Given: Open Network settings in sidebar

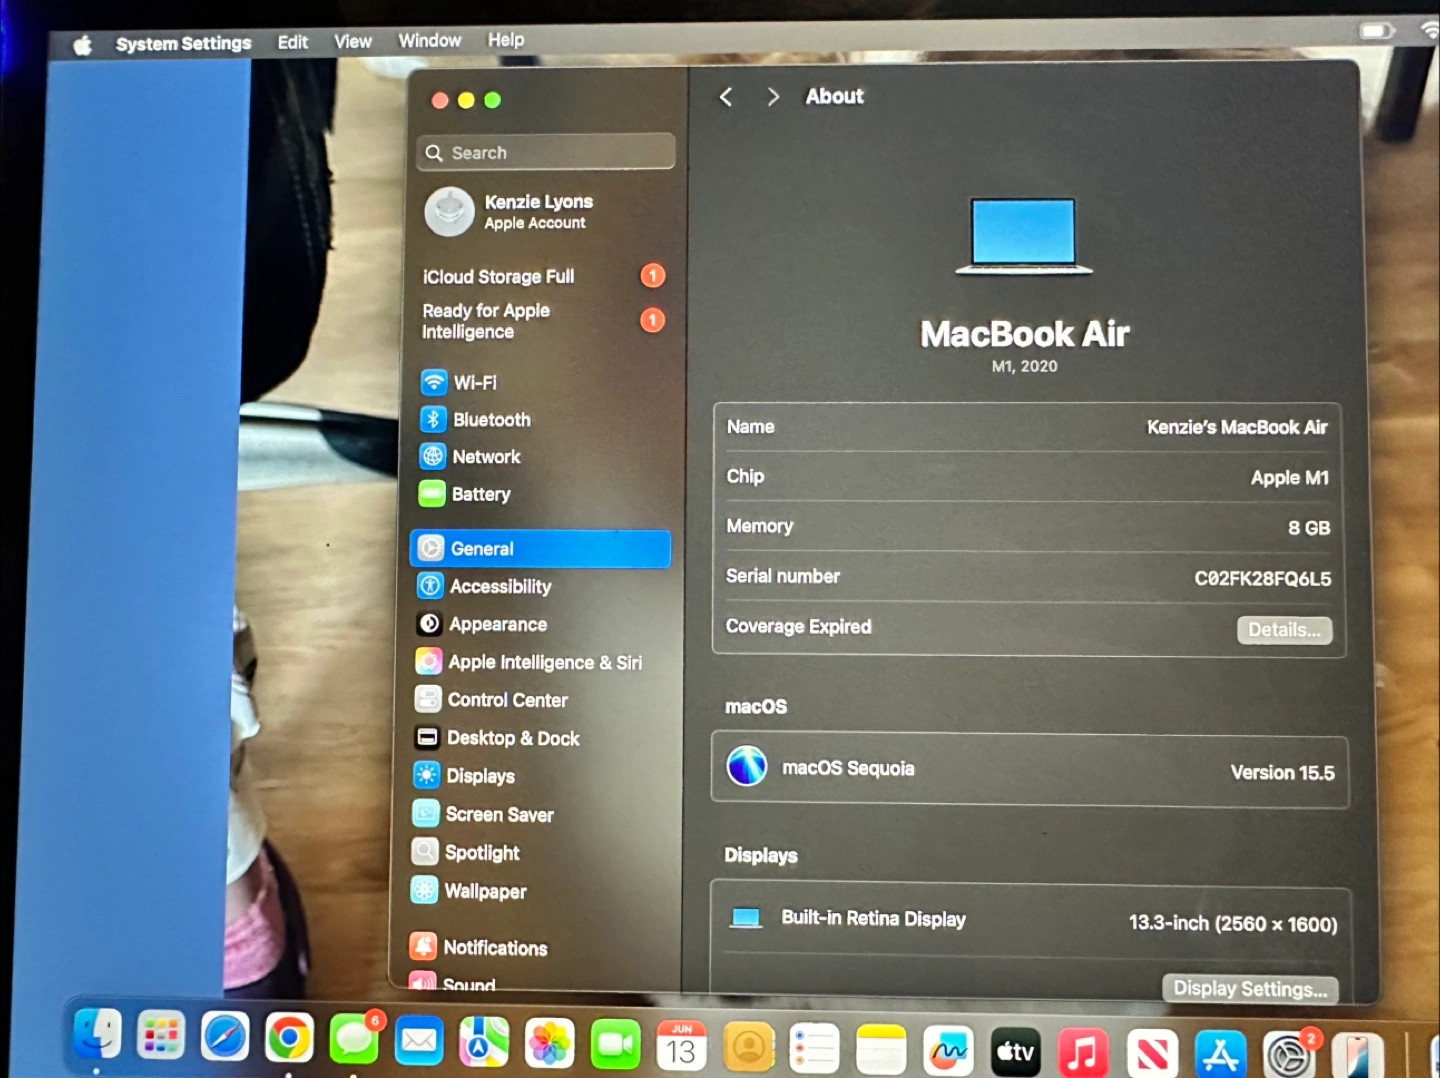Looking at the screenshot, I should [x=471, y=456].
